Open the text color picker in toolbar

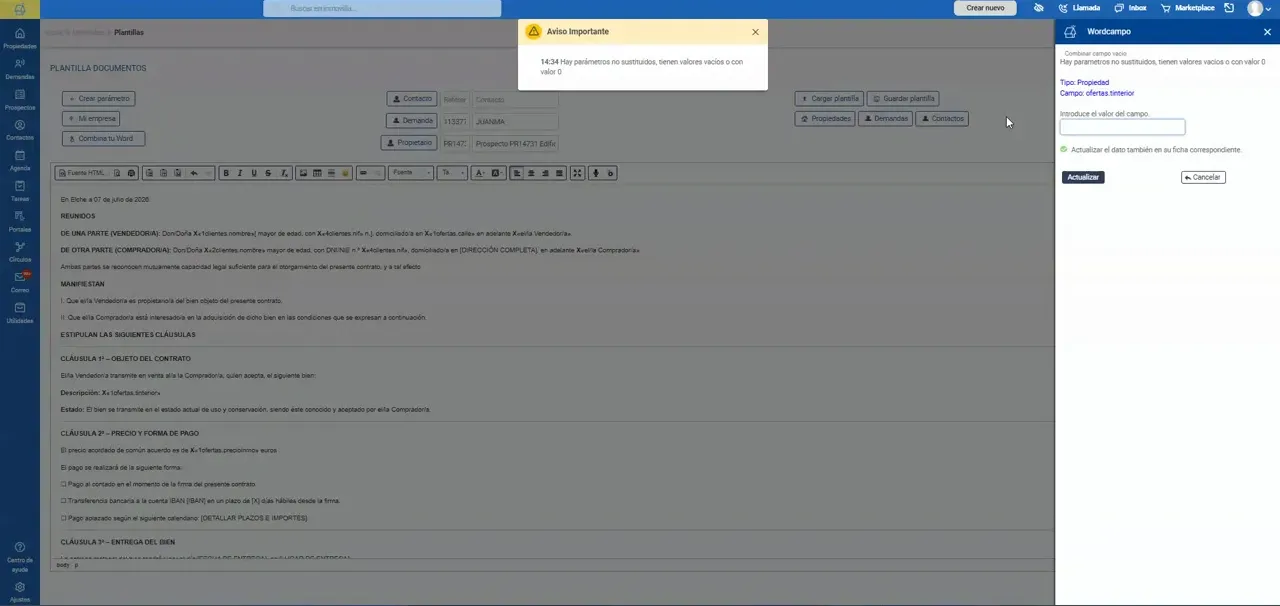(480, 173)
